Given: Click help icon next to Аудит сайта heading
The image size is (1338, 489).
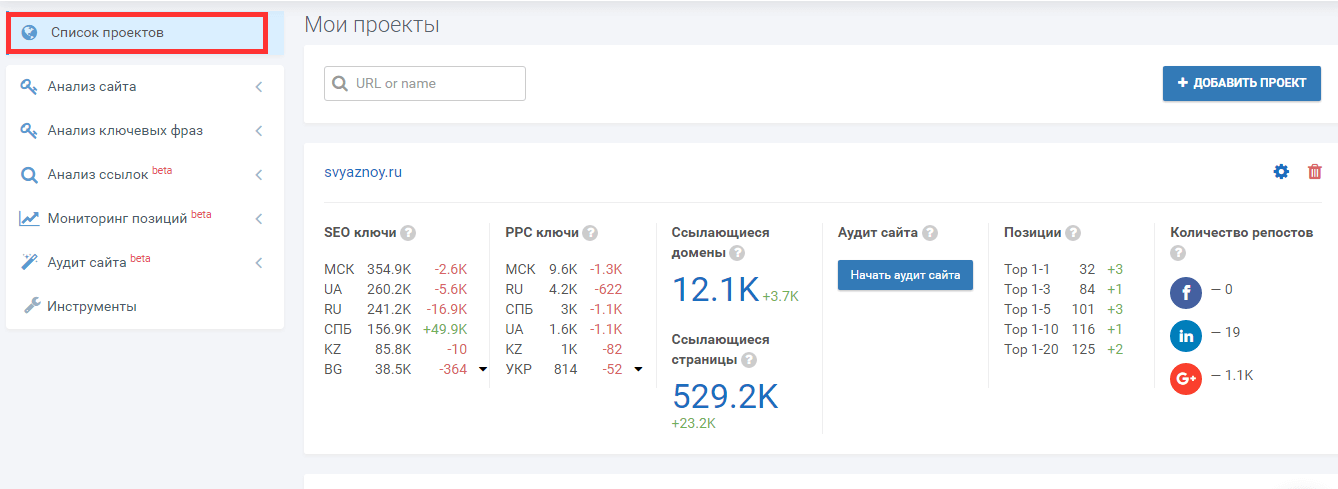Looking at the screenshot, I should click(930, 233).
